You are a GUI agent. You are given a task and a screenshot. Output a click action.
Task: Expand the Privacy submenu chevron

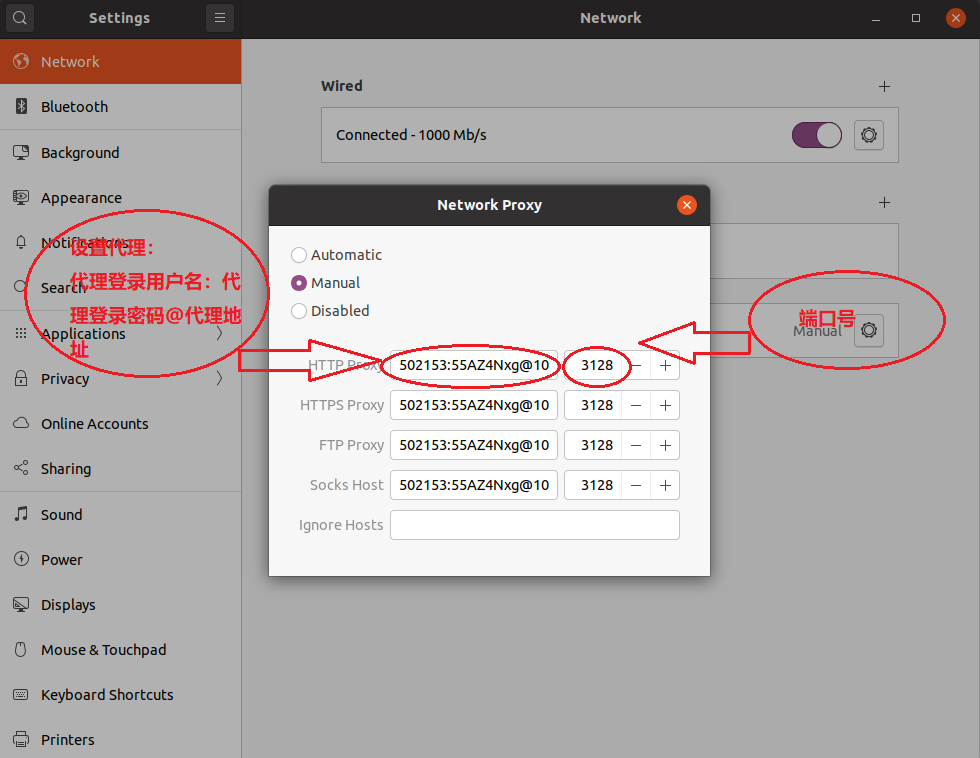point(219,378)
